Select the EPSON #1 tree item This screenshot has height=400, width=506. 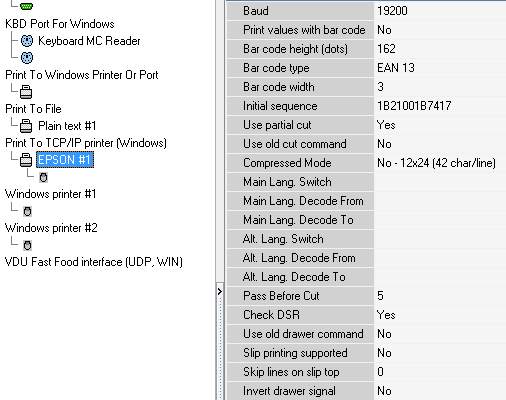(x=65, y=160)
